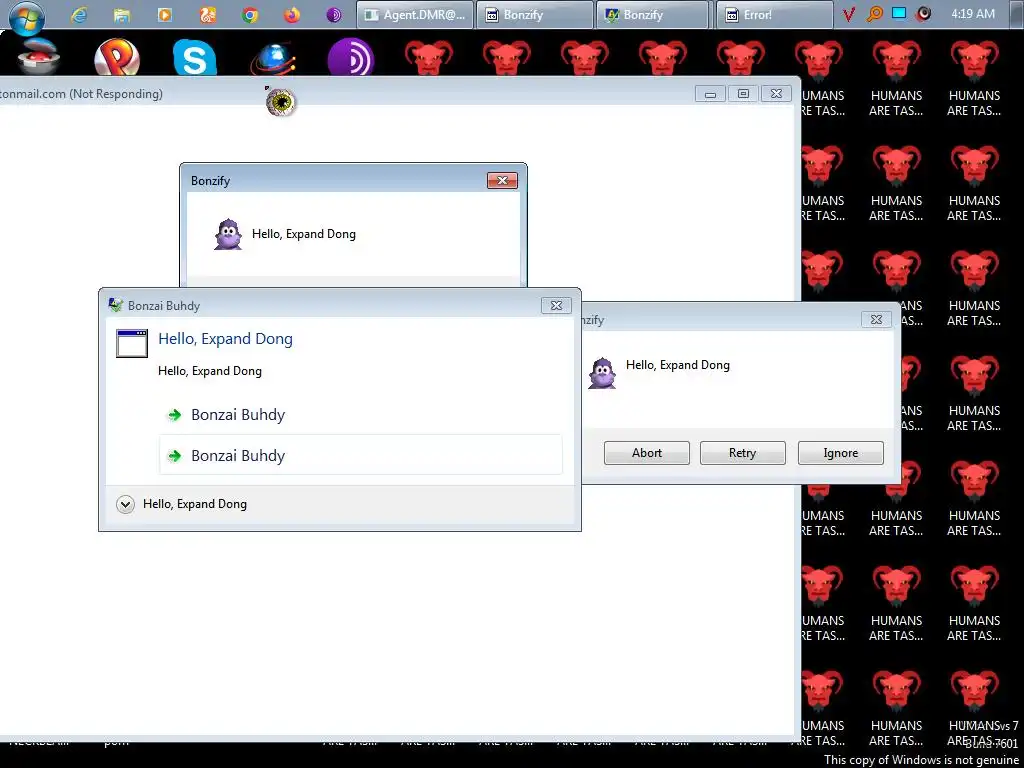Viewport: 1024px width, 768px height.
Task: Switch to the Error! taskbar window
Action: [775, 15]
